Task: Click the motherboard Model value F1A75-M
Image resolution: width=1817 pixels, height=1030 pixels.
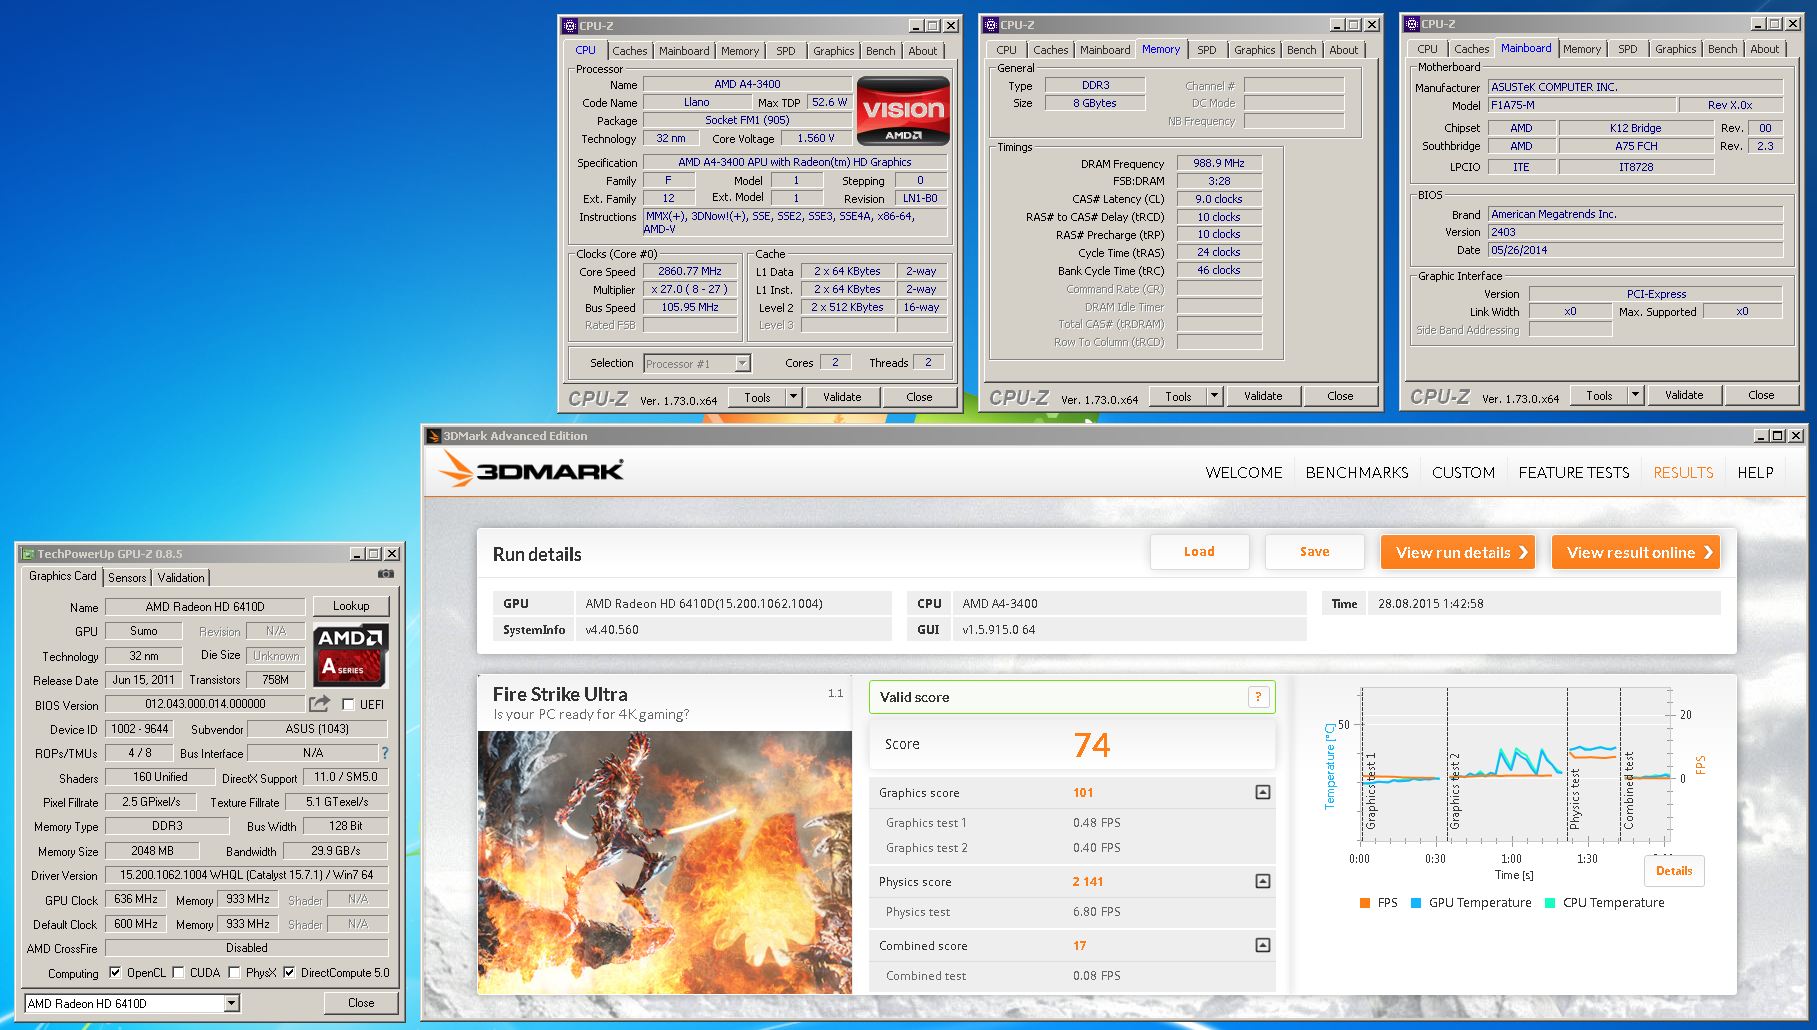Action: (x=1581, y=105)
